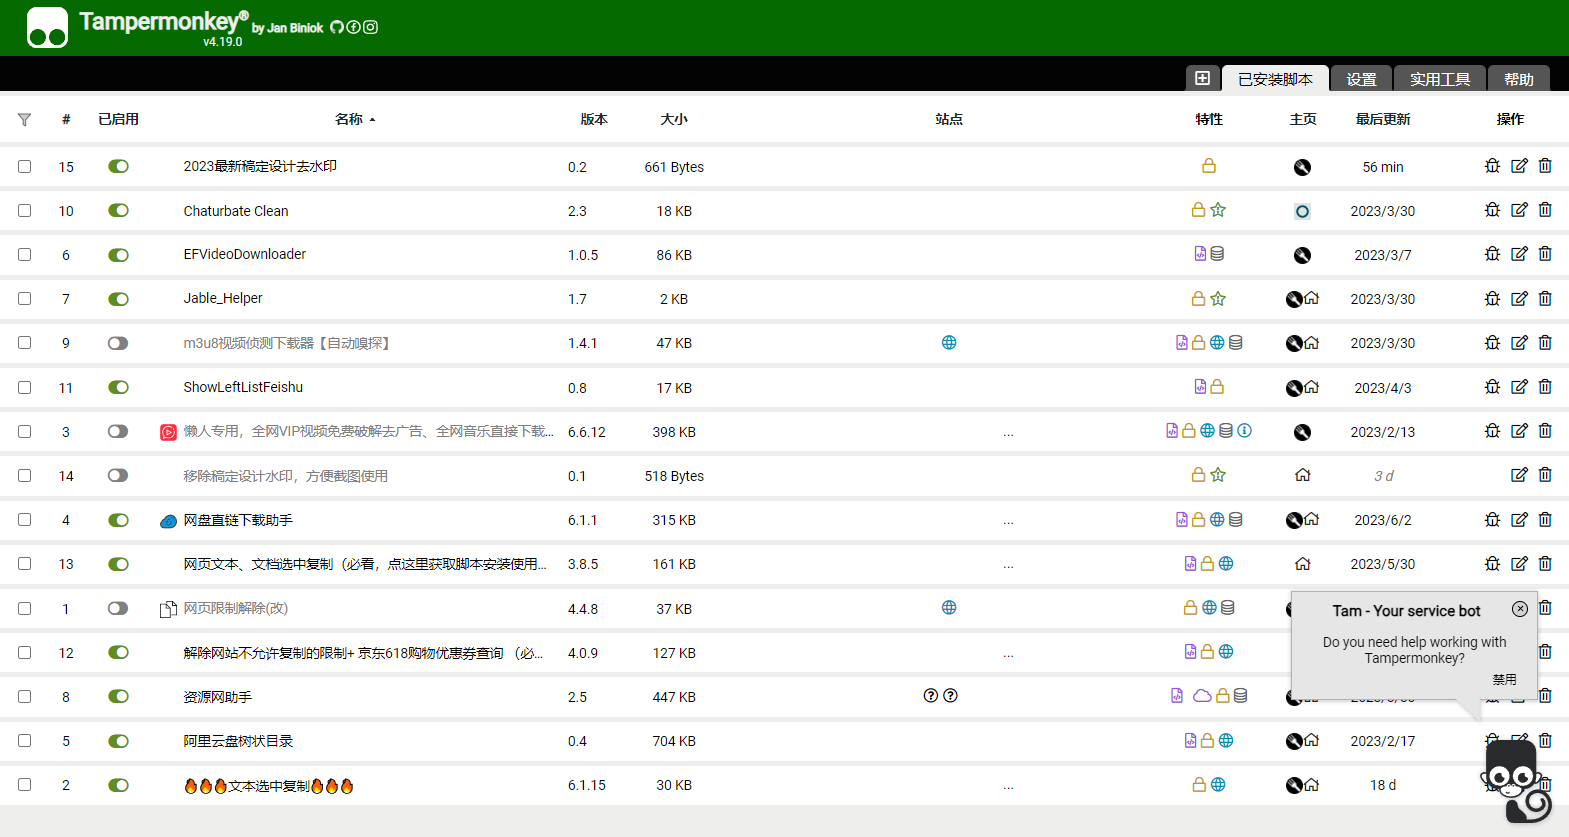Image resolution: width=1569 pixels, height=837 pixels.
Task: Disable the 2023最新稿定设计去水印 script toggle
Action: [118, 166]
